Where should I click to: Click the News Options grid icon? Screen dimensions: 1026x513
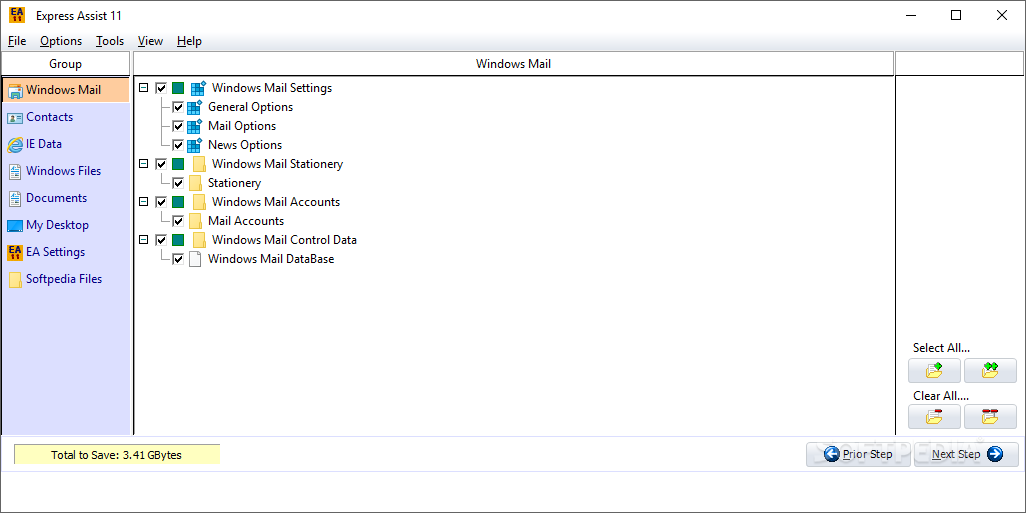(194, 145)
